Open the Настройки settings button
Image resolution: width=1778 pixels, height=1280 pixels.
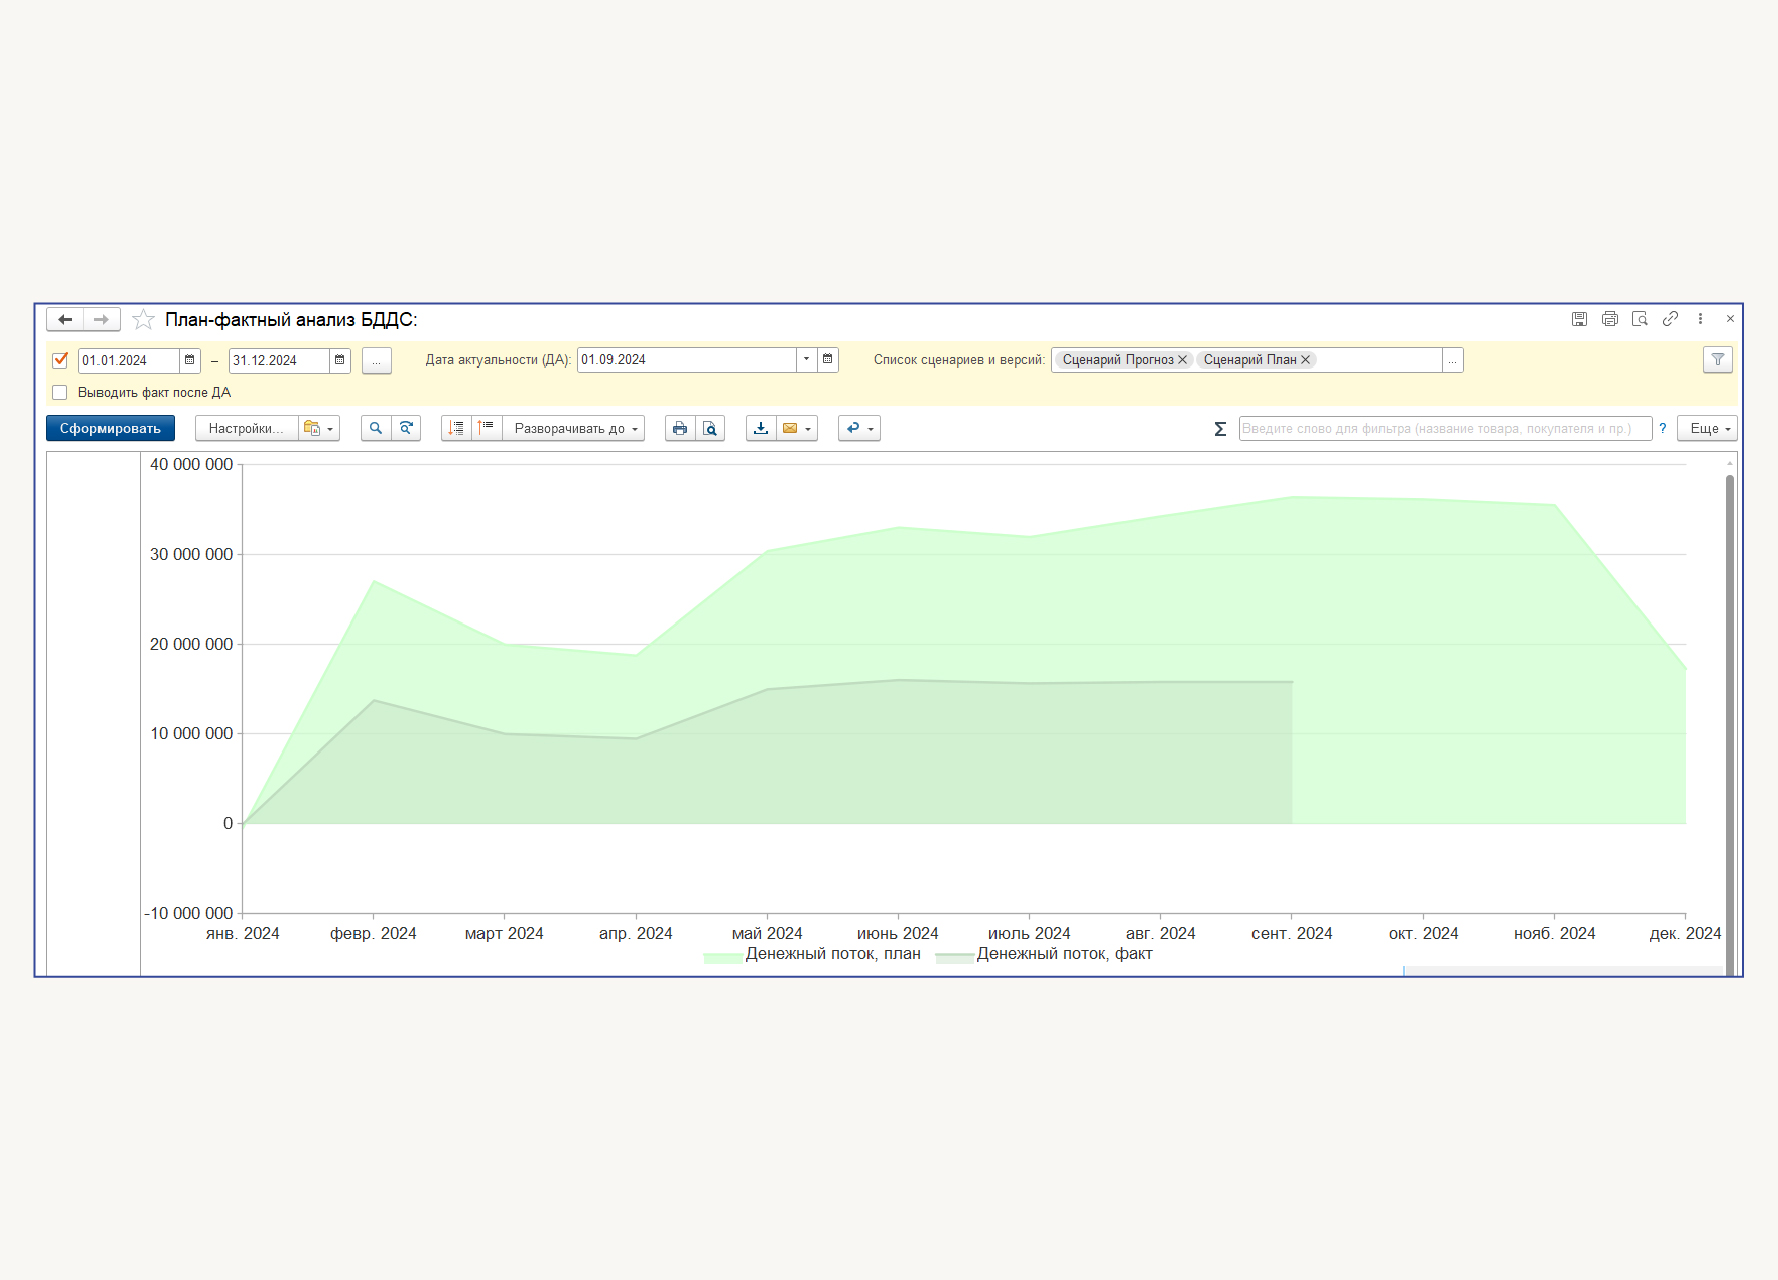click(246, 428)
